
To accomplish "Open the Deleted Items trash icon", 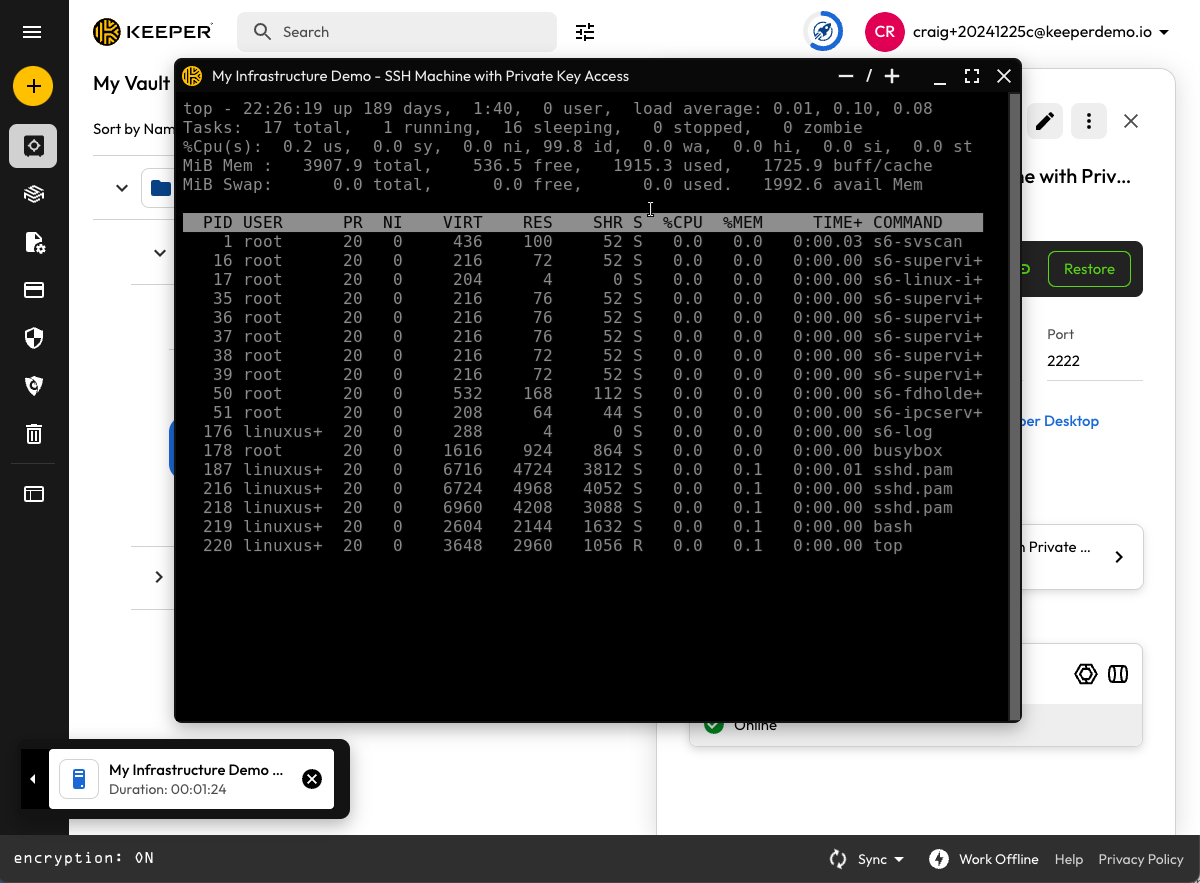I will tap(34, 433).
